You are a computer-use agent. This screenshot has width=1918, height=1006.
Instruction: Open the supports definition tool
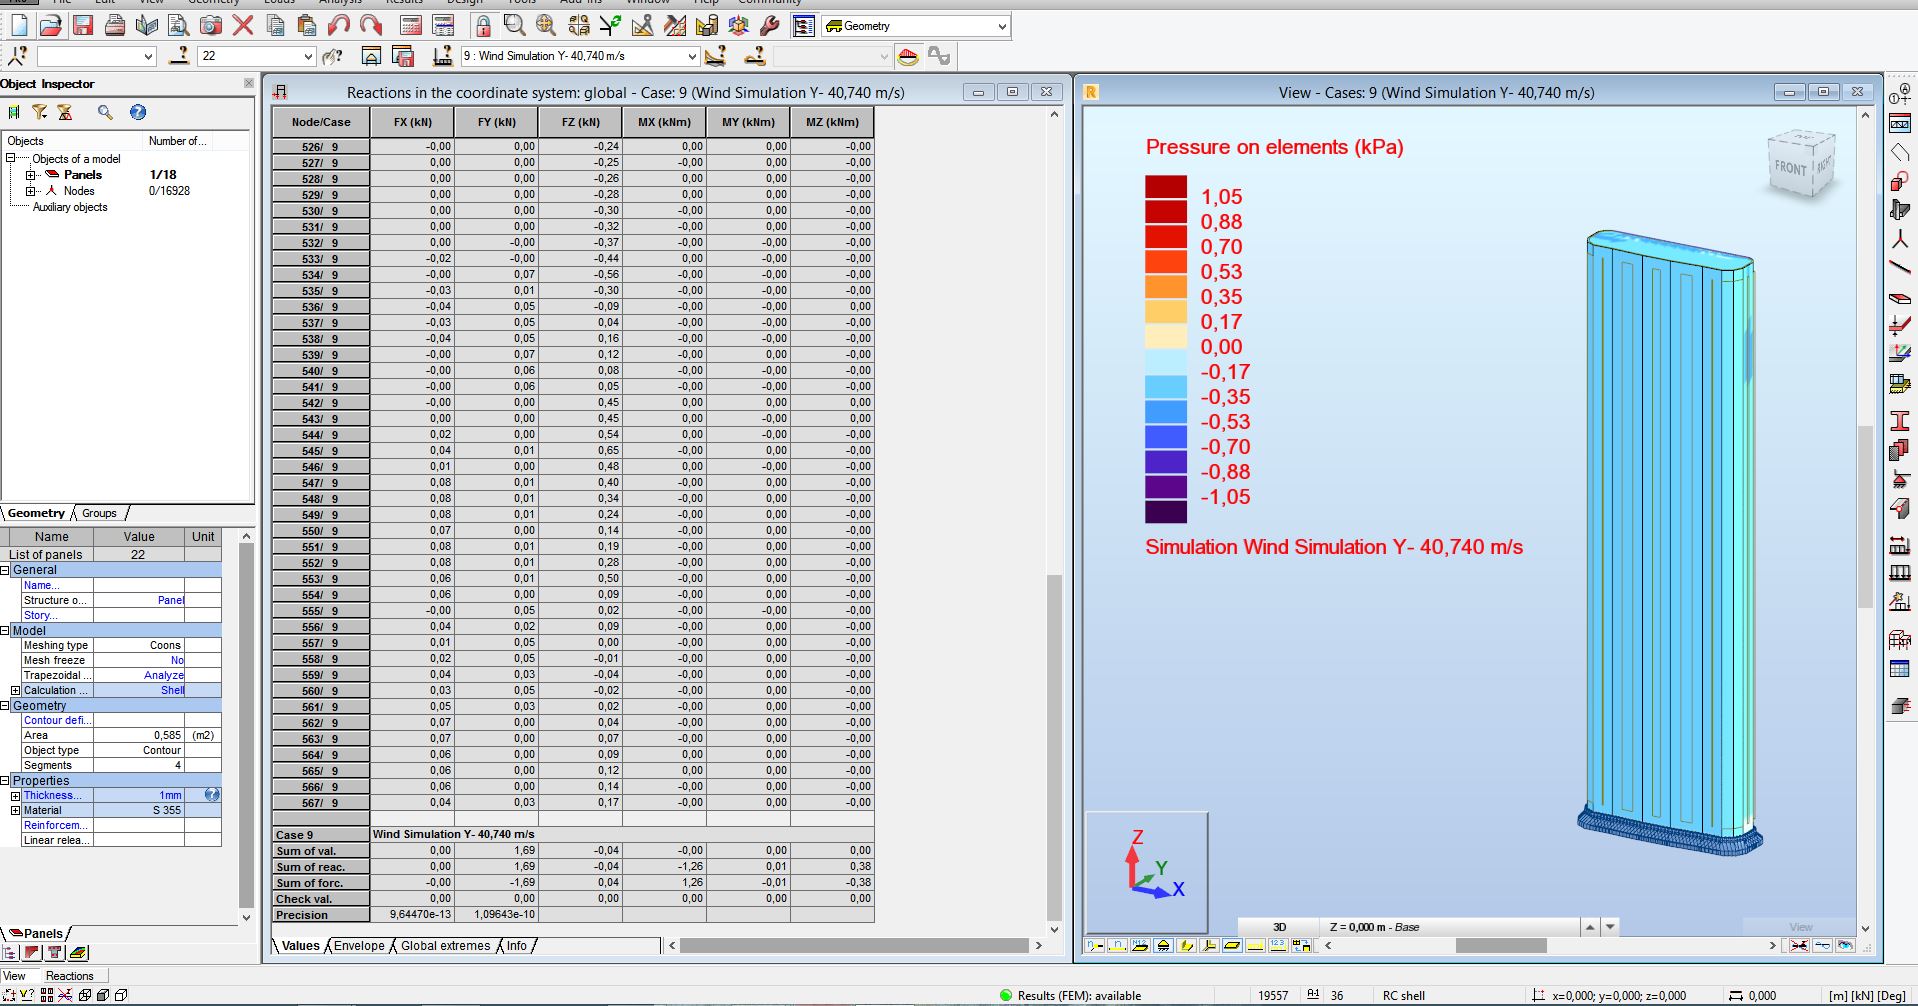click(1901, 477)
